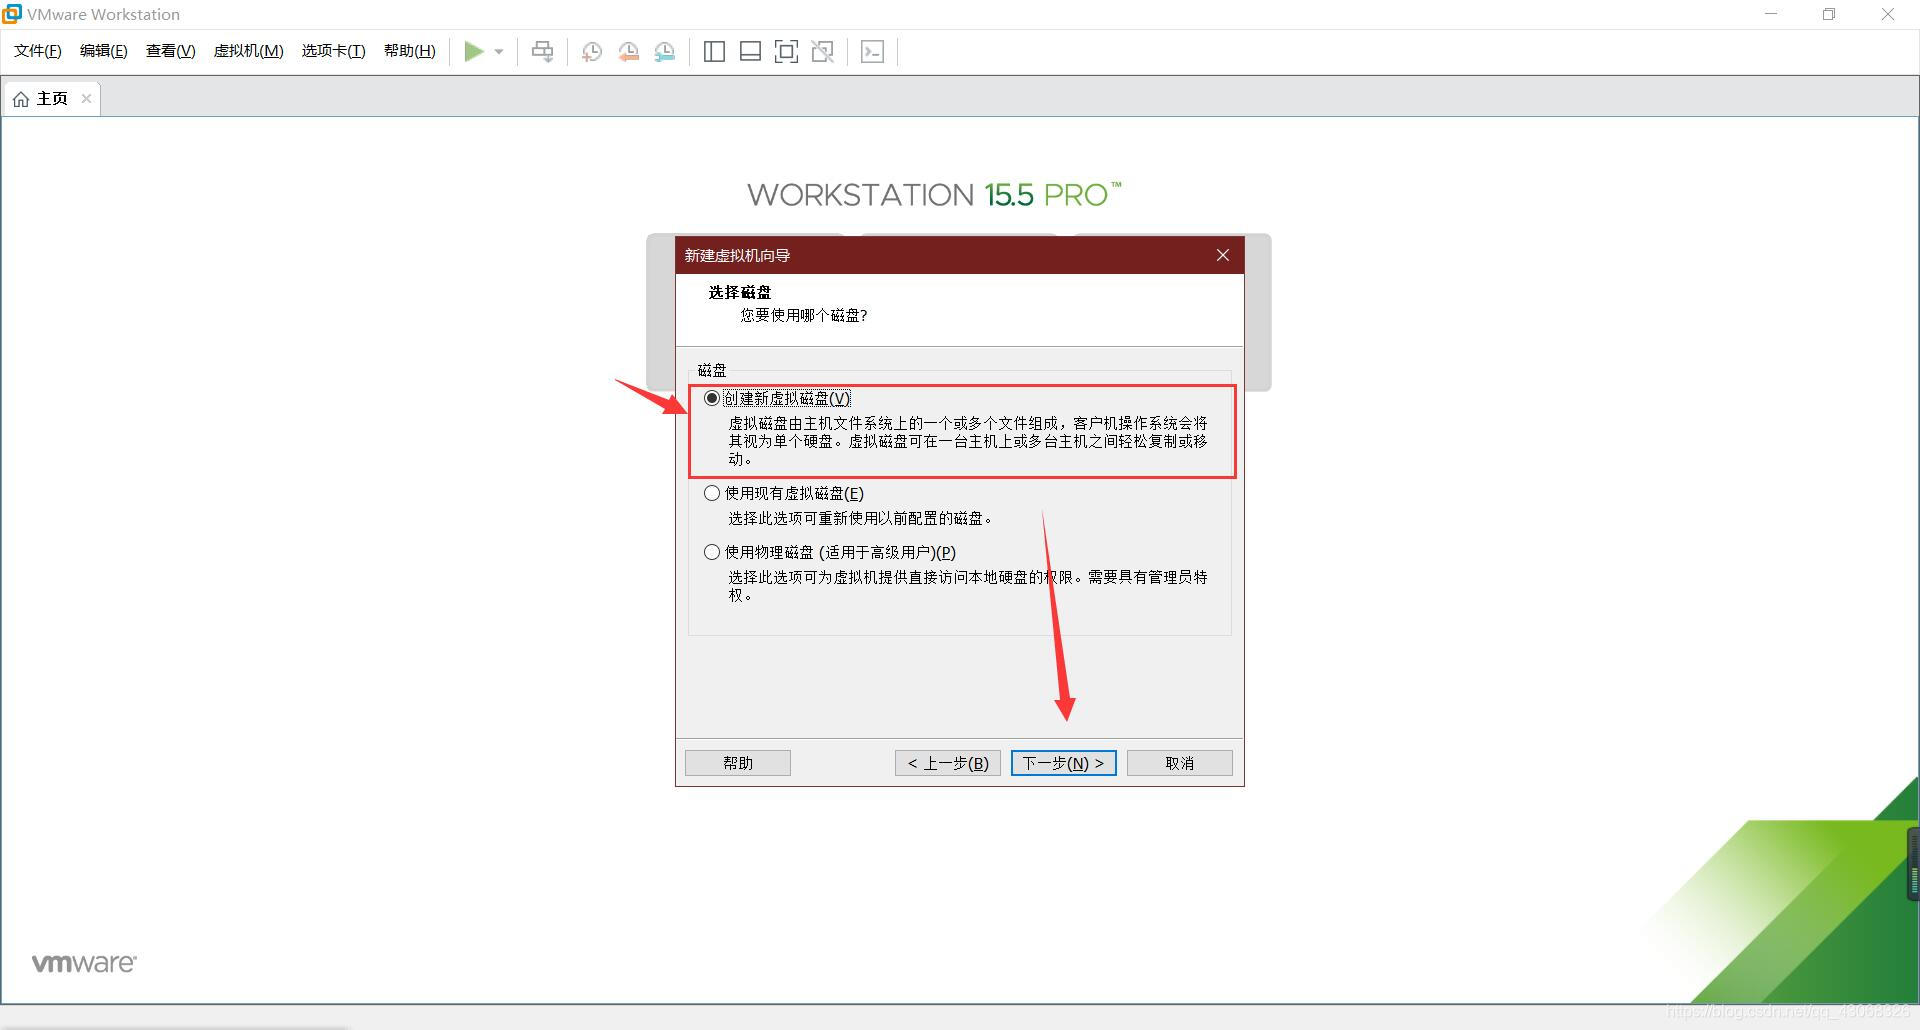The image size is (1920, 1030).
Task: Click the Unity mode toolbar icon
Action: pos(822,52)
